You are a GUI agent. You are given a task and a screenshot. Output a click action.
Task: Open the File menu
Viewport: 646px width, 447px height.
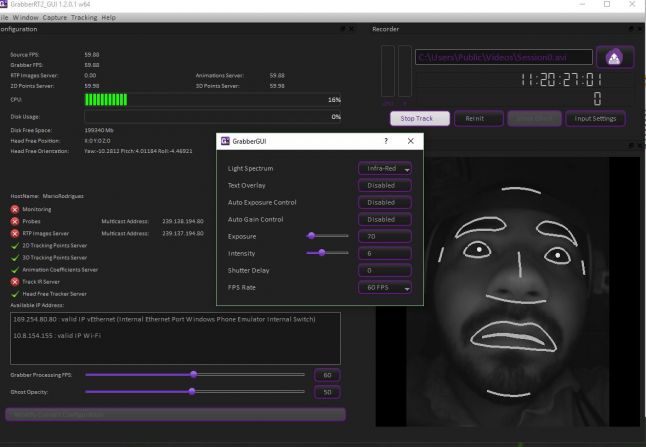coord(4,17)
